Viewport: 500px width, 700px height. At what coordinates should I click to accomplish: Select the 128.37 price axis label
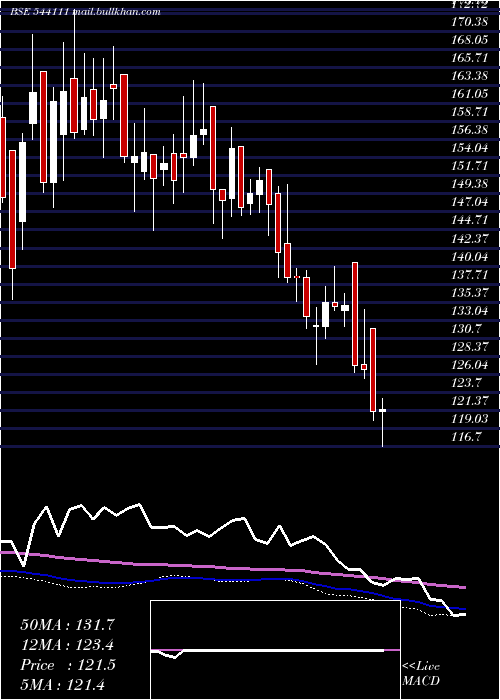[469, 347]
